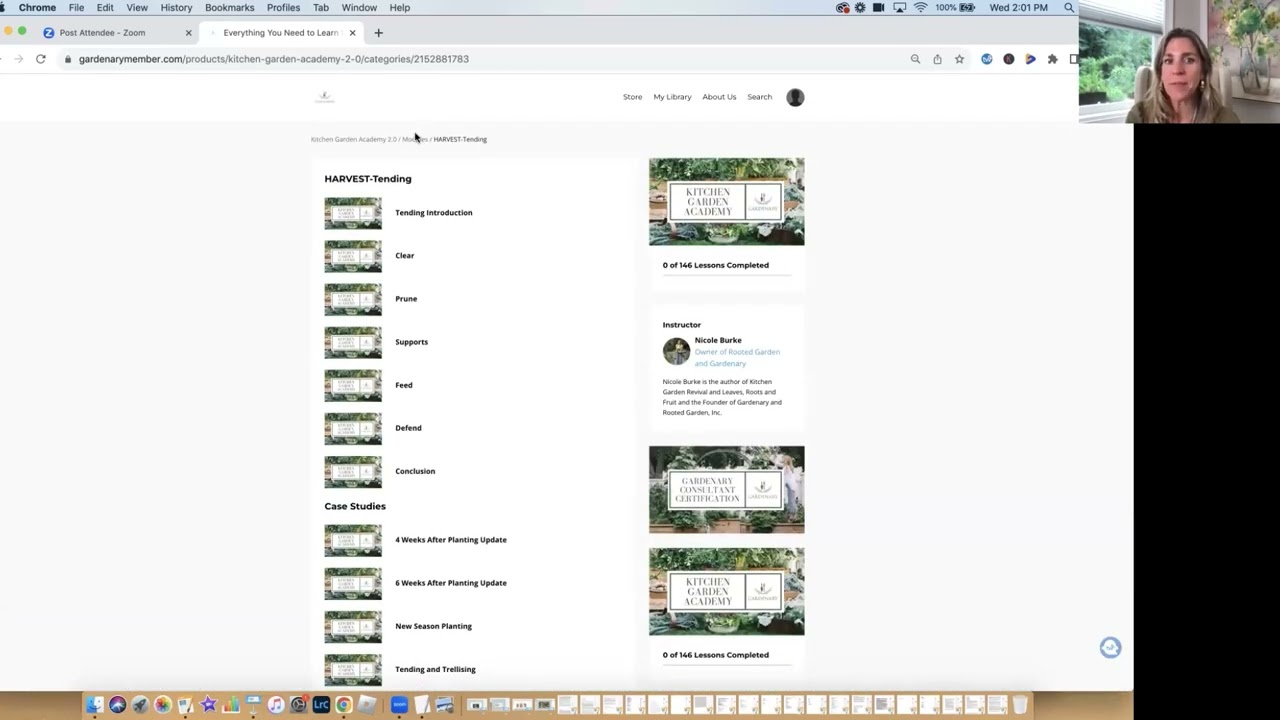Go to Store in site navigation

(x=632, y=97)
